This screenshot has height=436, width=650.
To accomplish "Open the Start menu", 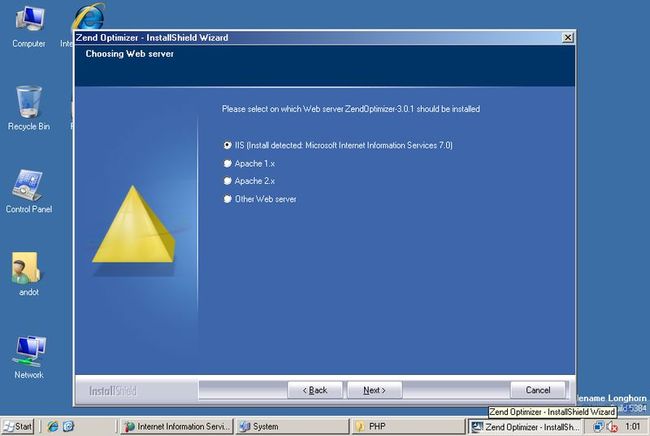I will [17, 426].
